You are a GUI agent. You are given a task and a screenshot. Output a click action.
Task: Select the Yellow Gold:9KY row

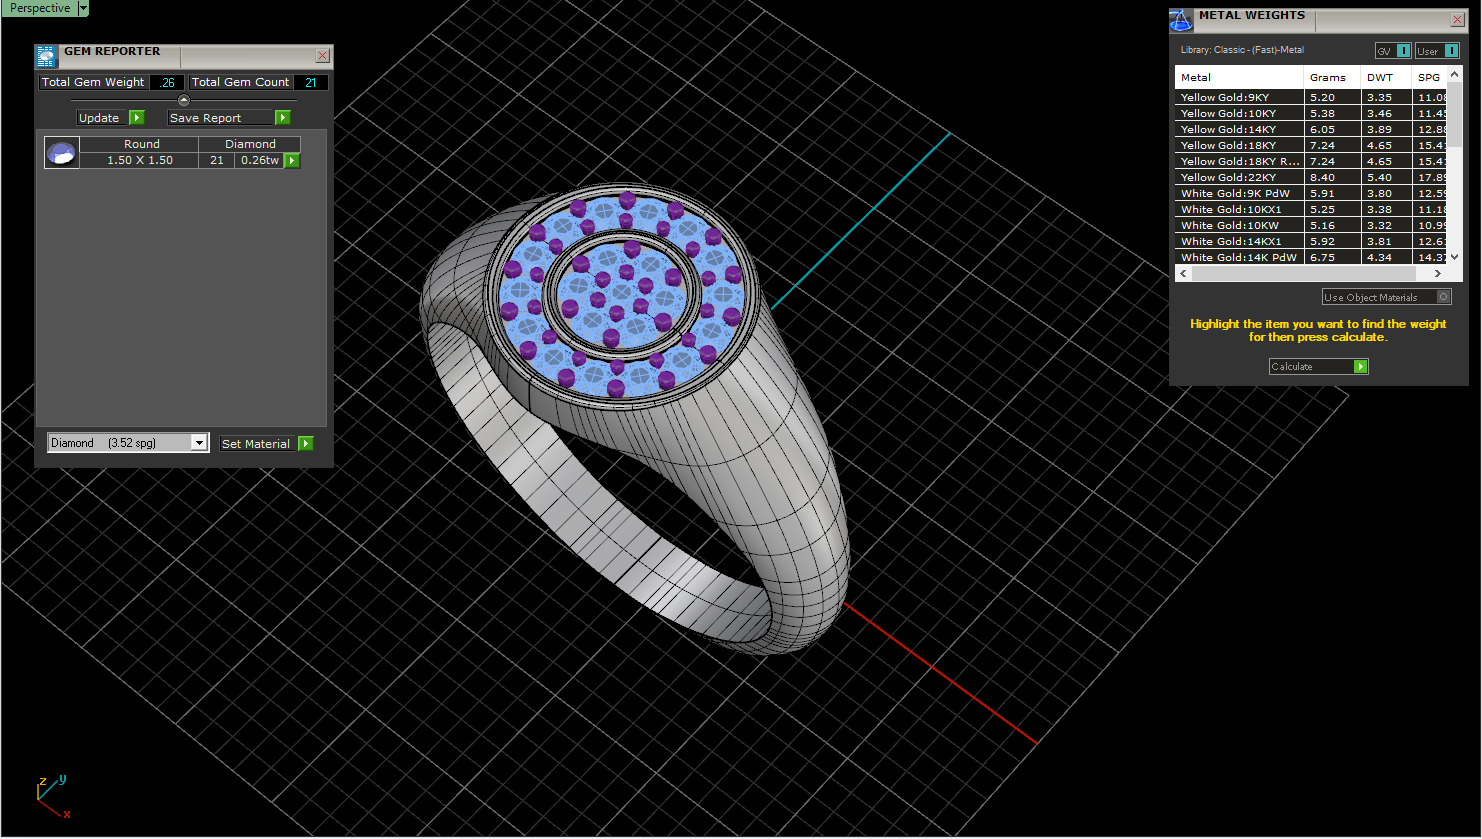pos(1311,98)
